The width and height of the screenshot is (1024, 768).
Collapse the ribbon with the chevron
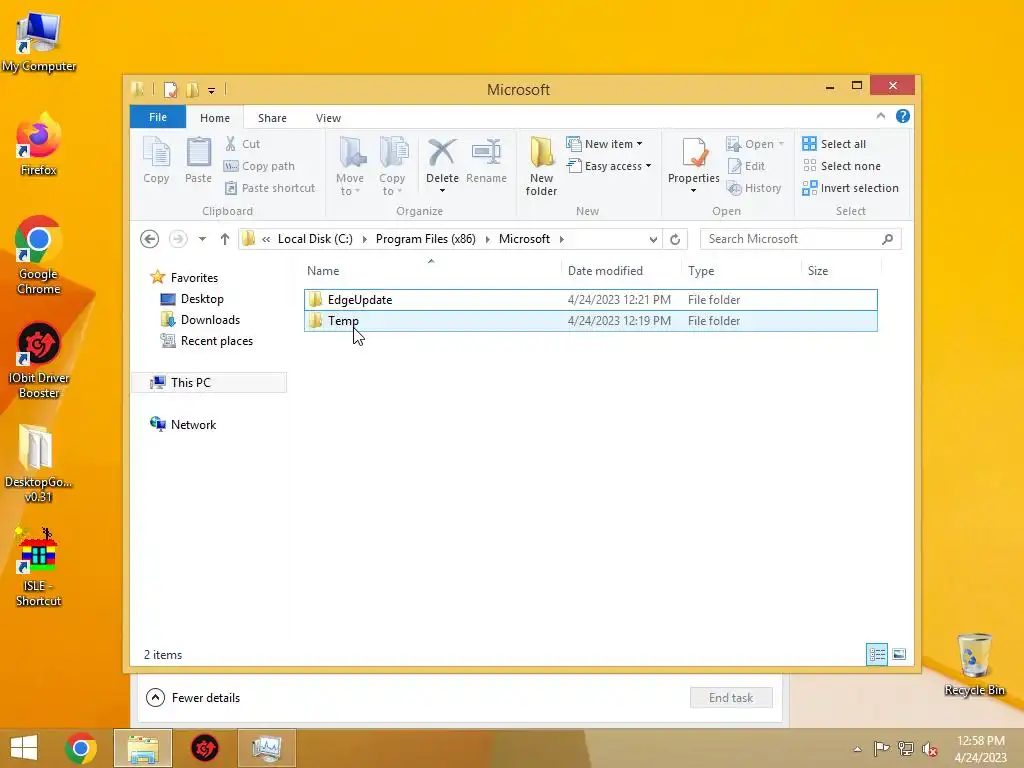[880, 116]
